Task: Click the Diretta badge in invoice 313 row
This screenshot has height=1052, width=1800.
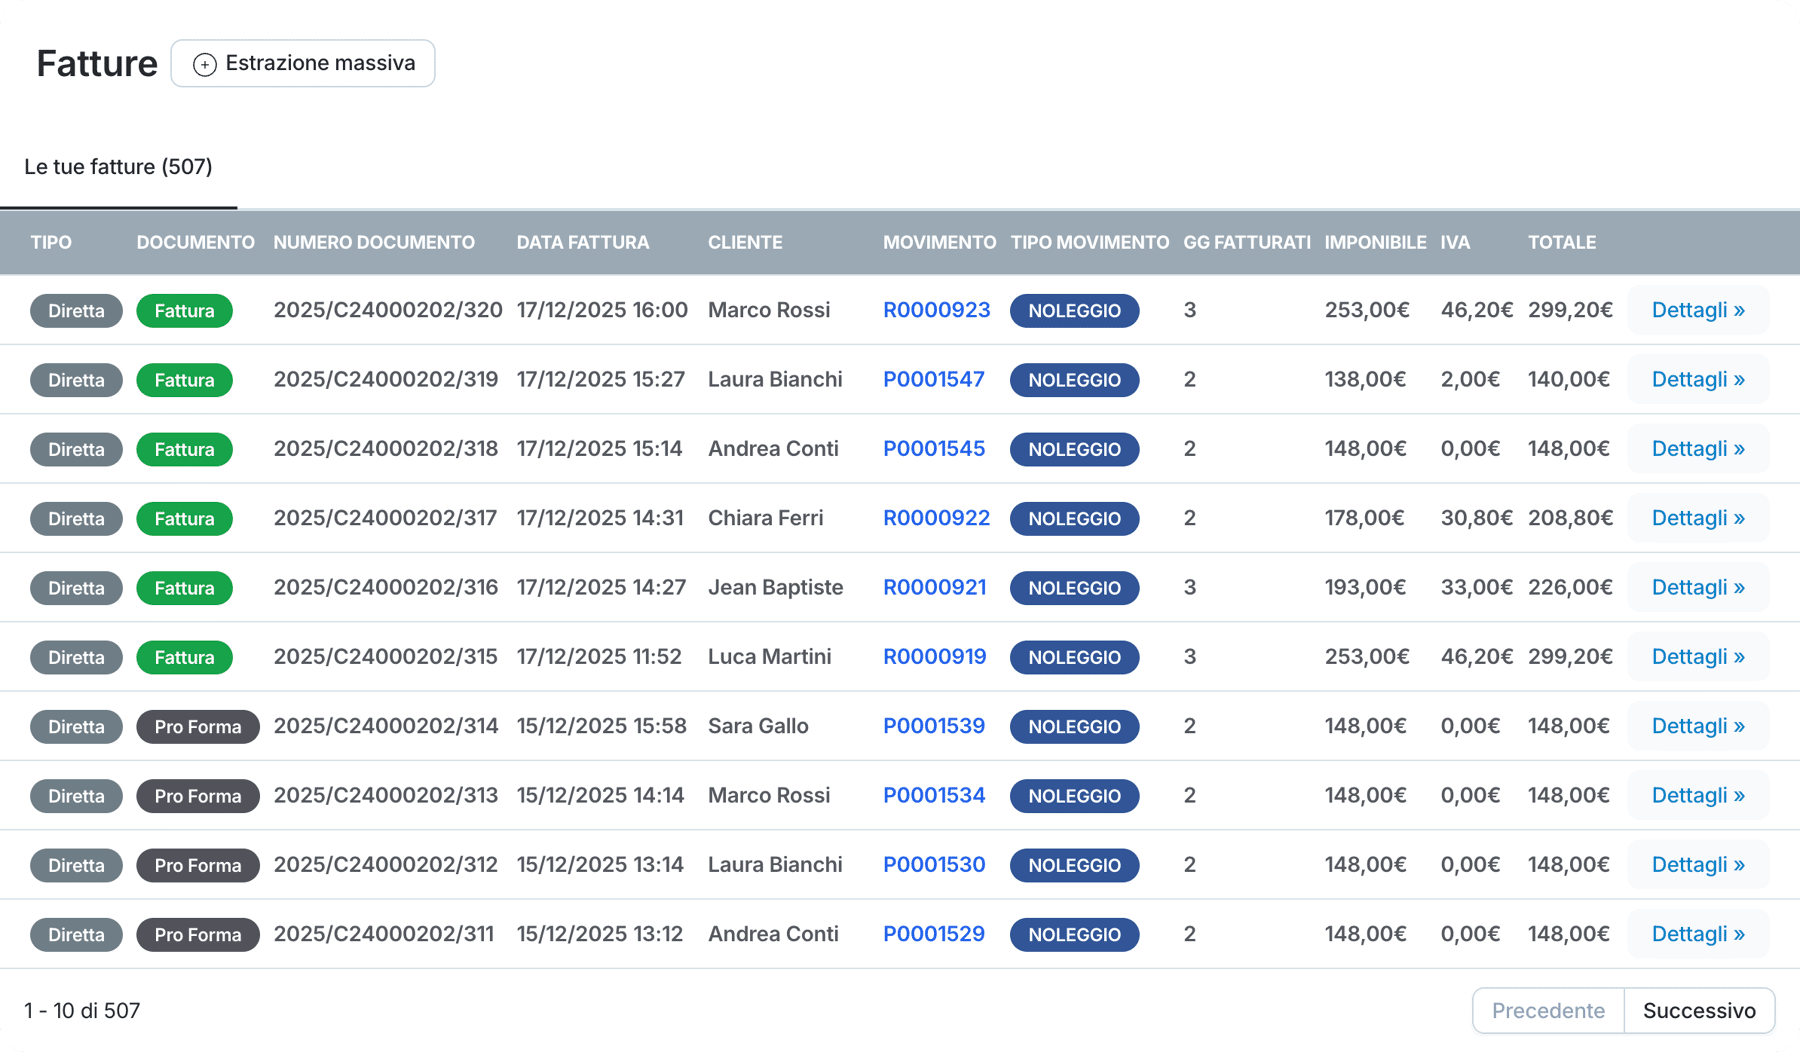Action: (76, 796)
